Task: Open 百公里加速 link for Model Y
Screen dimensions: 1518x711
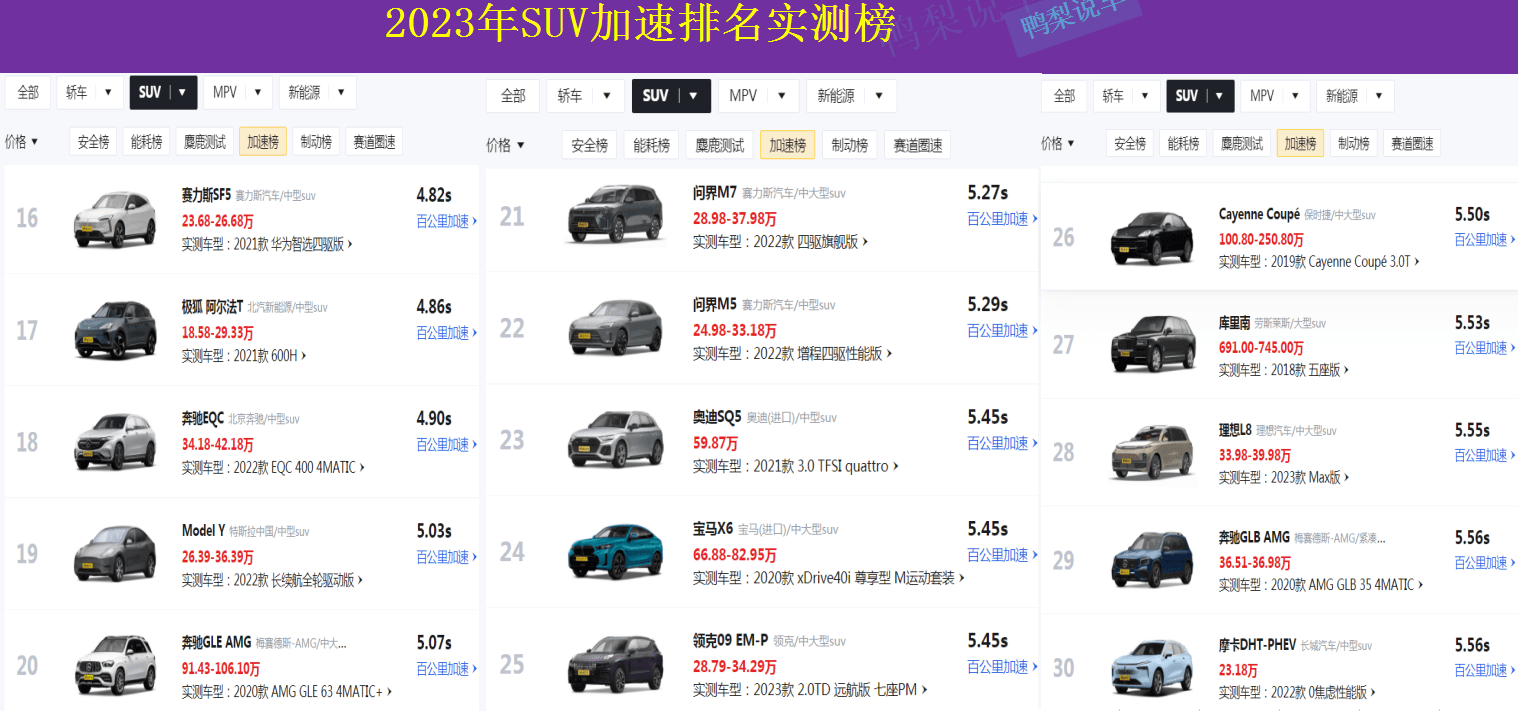Action: (x=446, y=557)
